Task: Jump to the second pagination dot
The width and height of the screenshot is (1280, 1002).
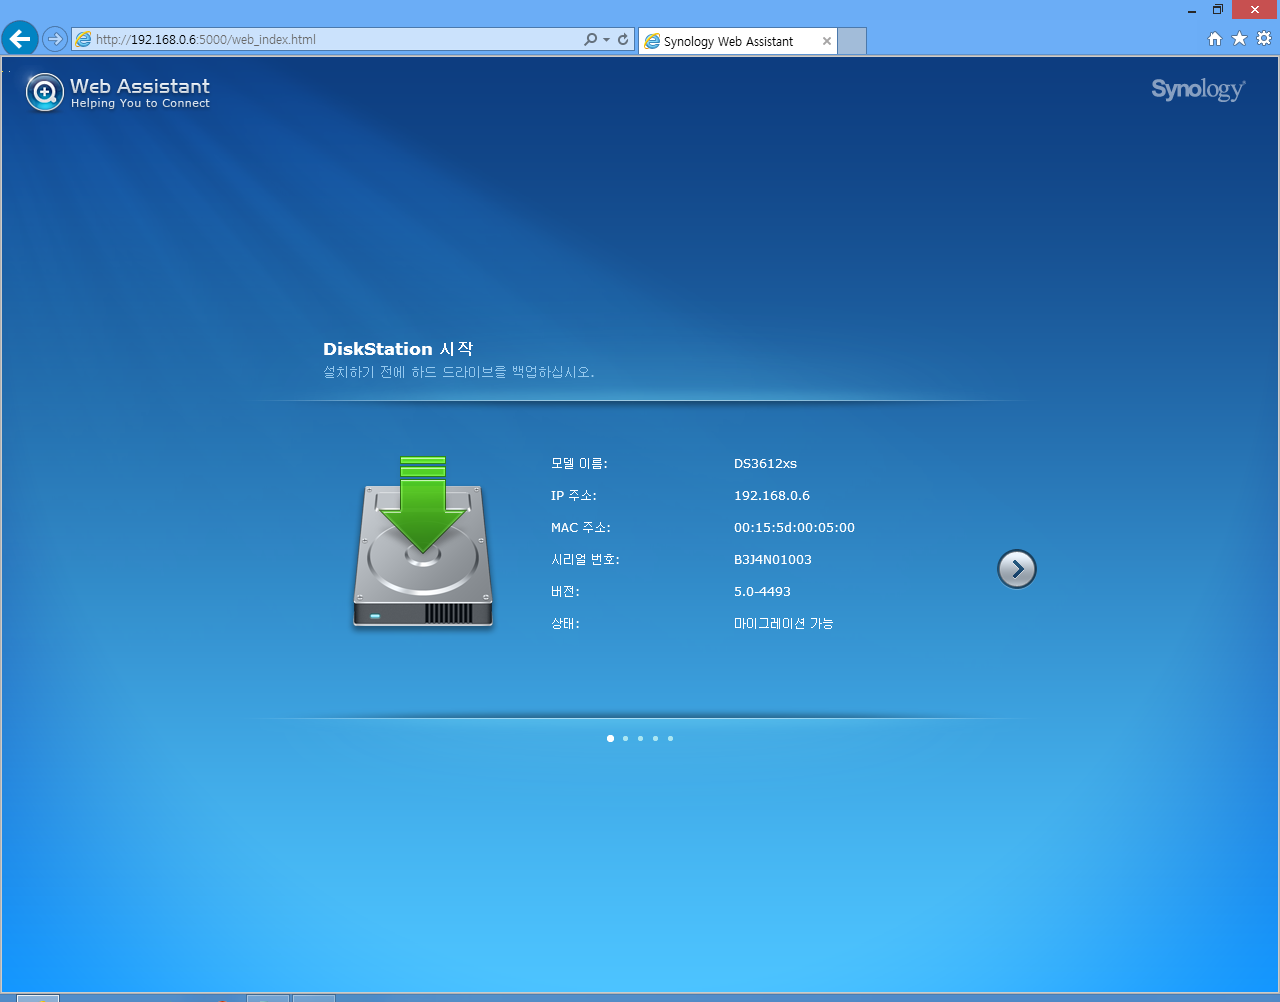Action: pyautogui.click(x=625, y=738)
